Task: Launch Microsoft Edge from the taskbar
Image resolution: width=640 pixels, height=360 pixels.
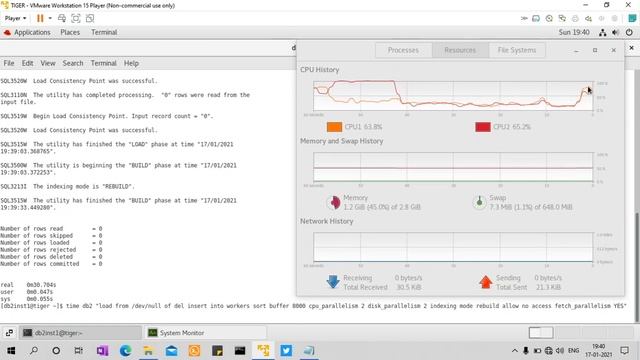Action: click(x=125, y=351)
